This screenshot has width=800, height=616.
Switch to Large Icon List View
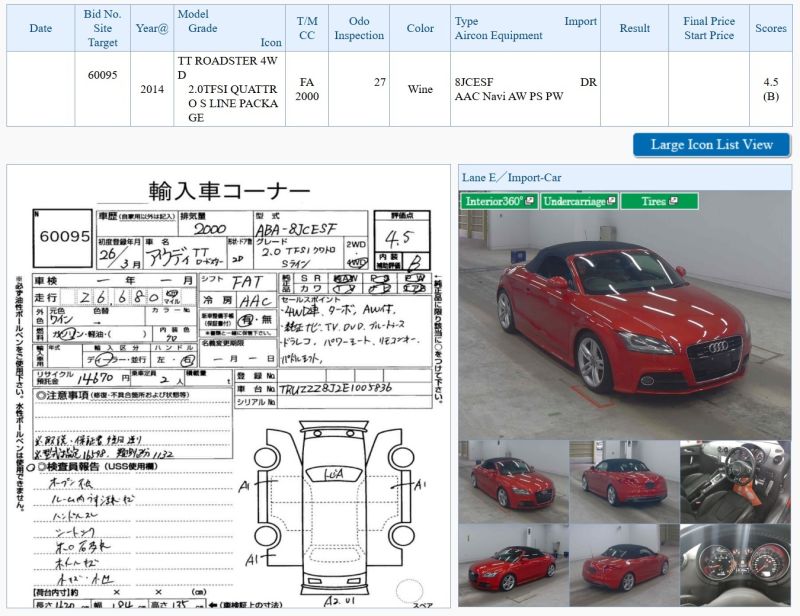coord(712,145)
